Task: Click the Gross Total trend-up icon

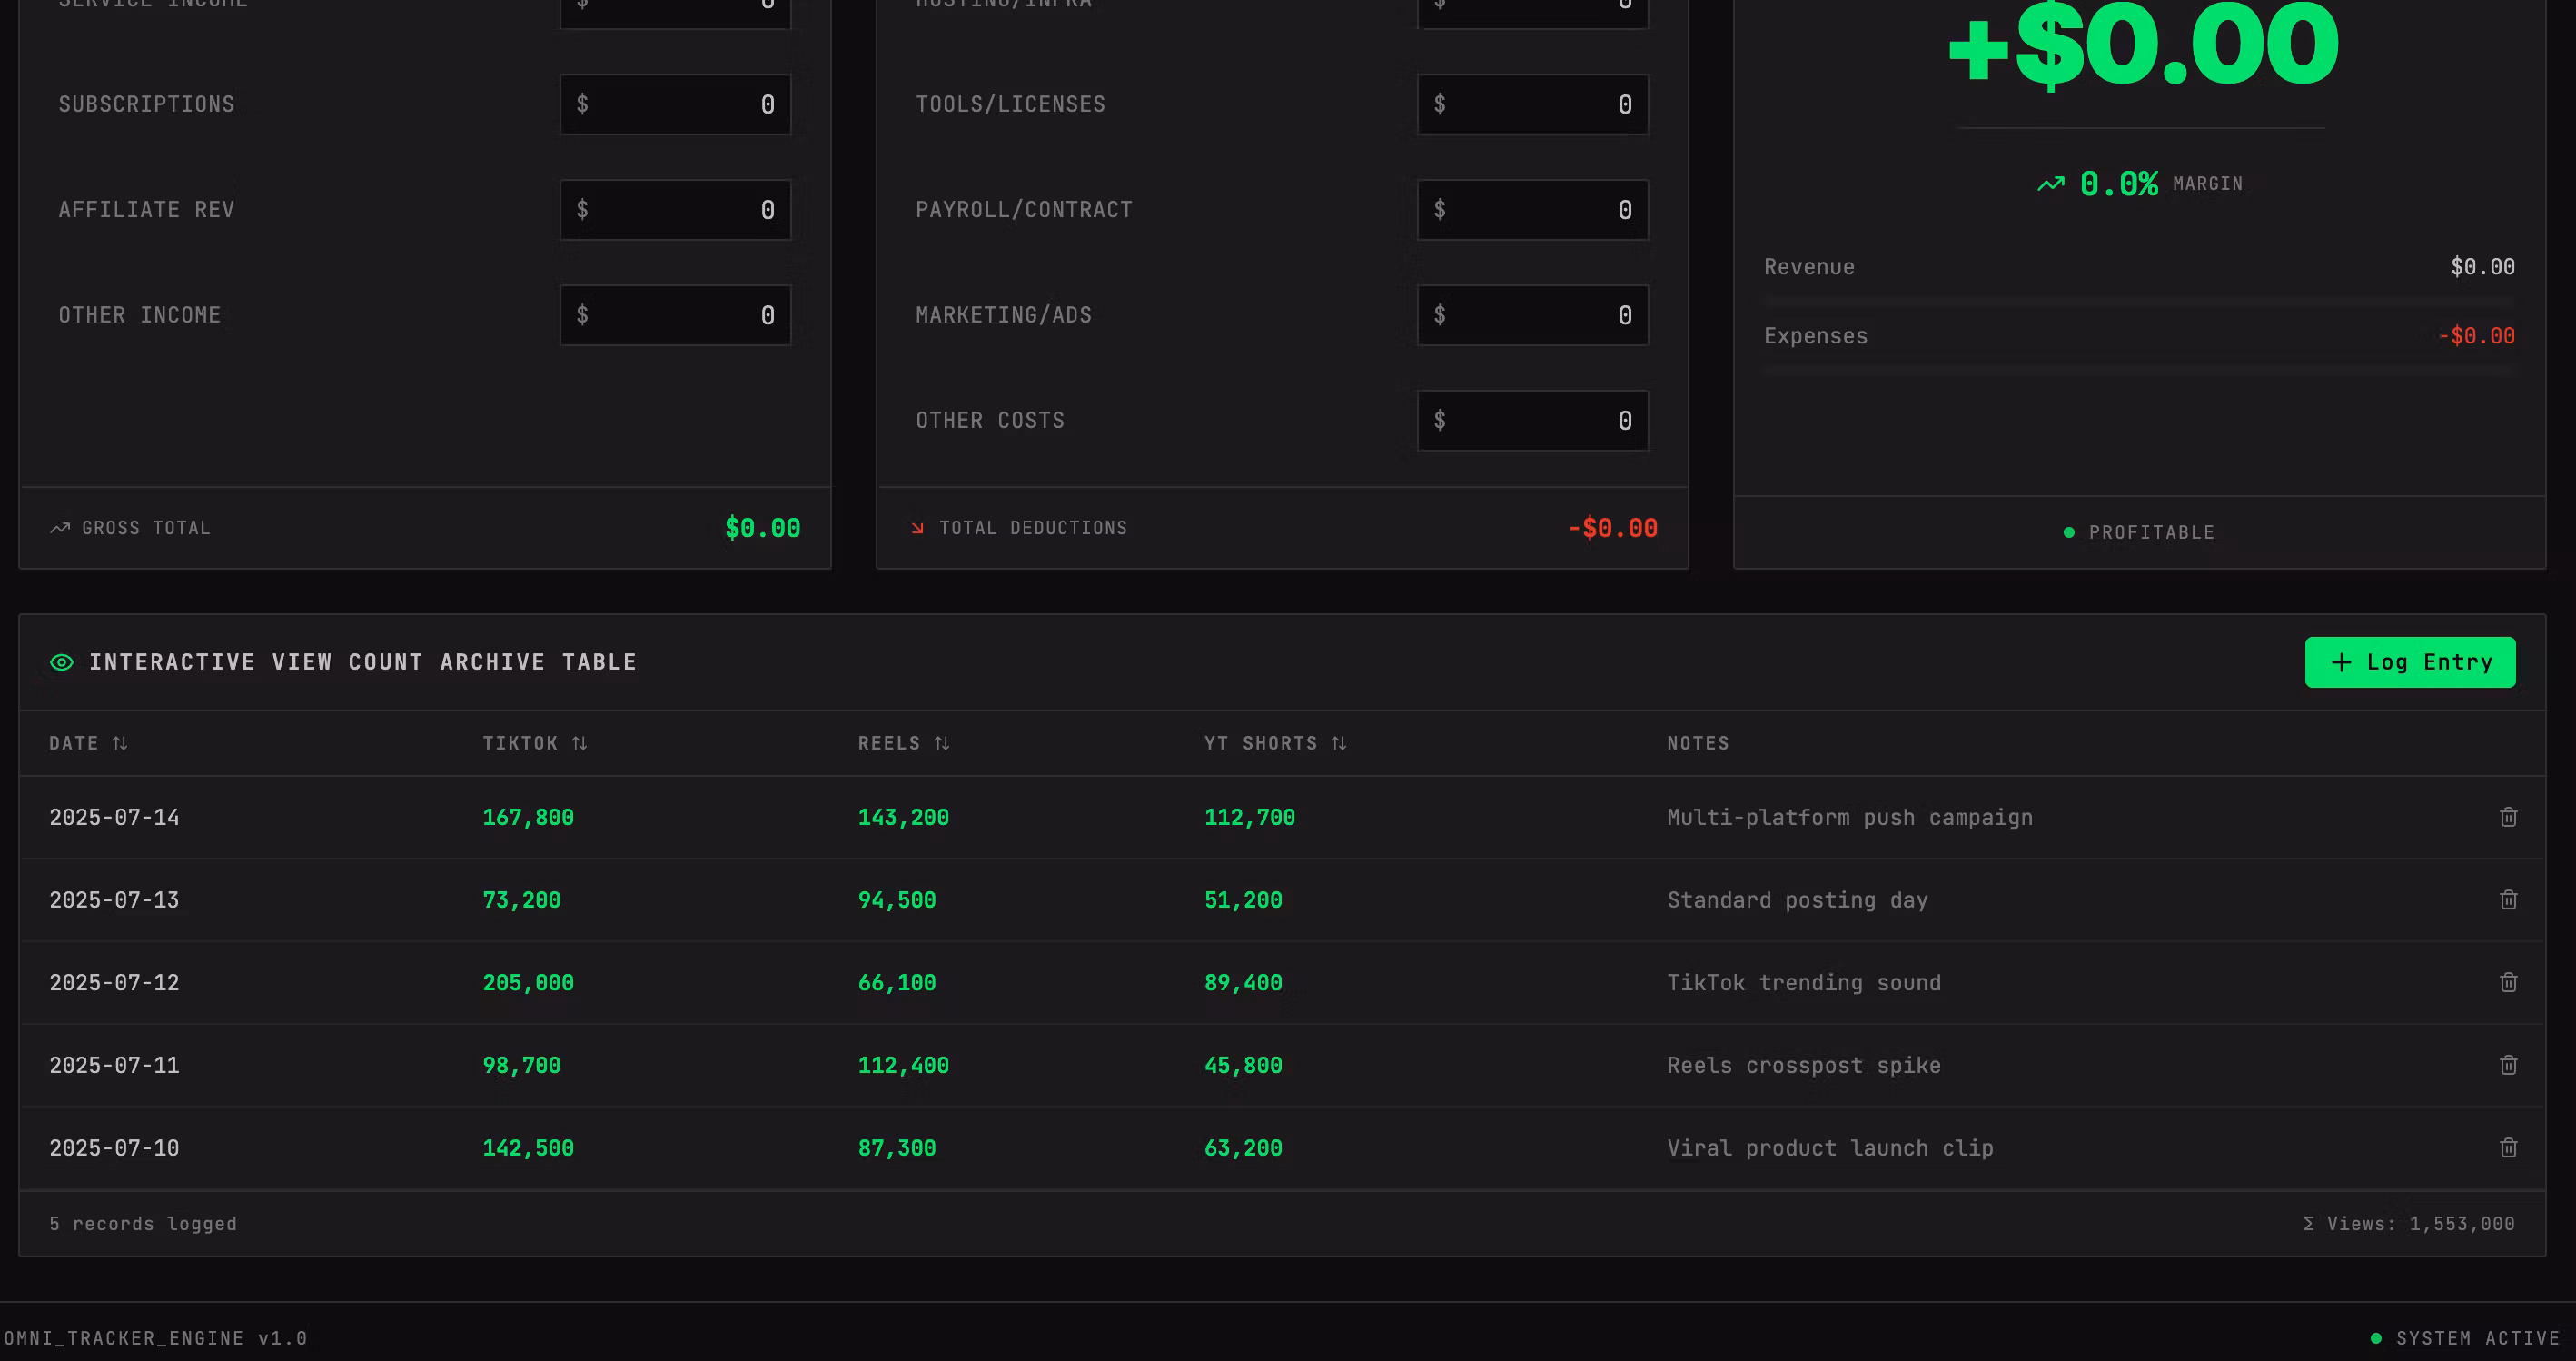Action: 60,528
